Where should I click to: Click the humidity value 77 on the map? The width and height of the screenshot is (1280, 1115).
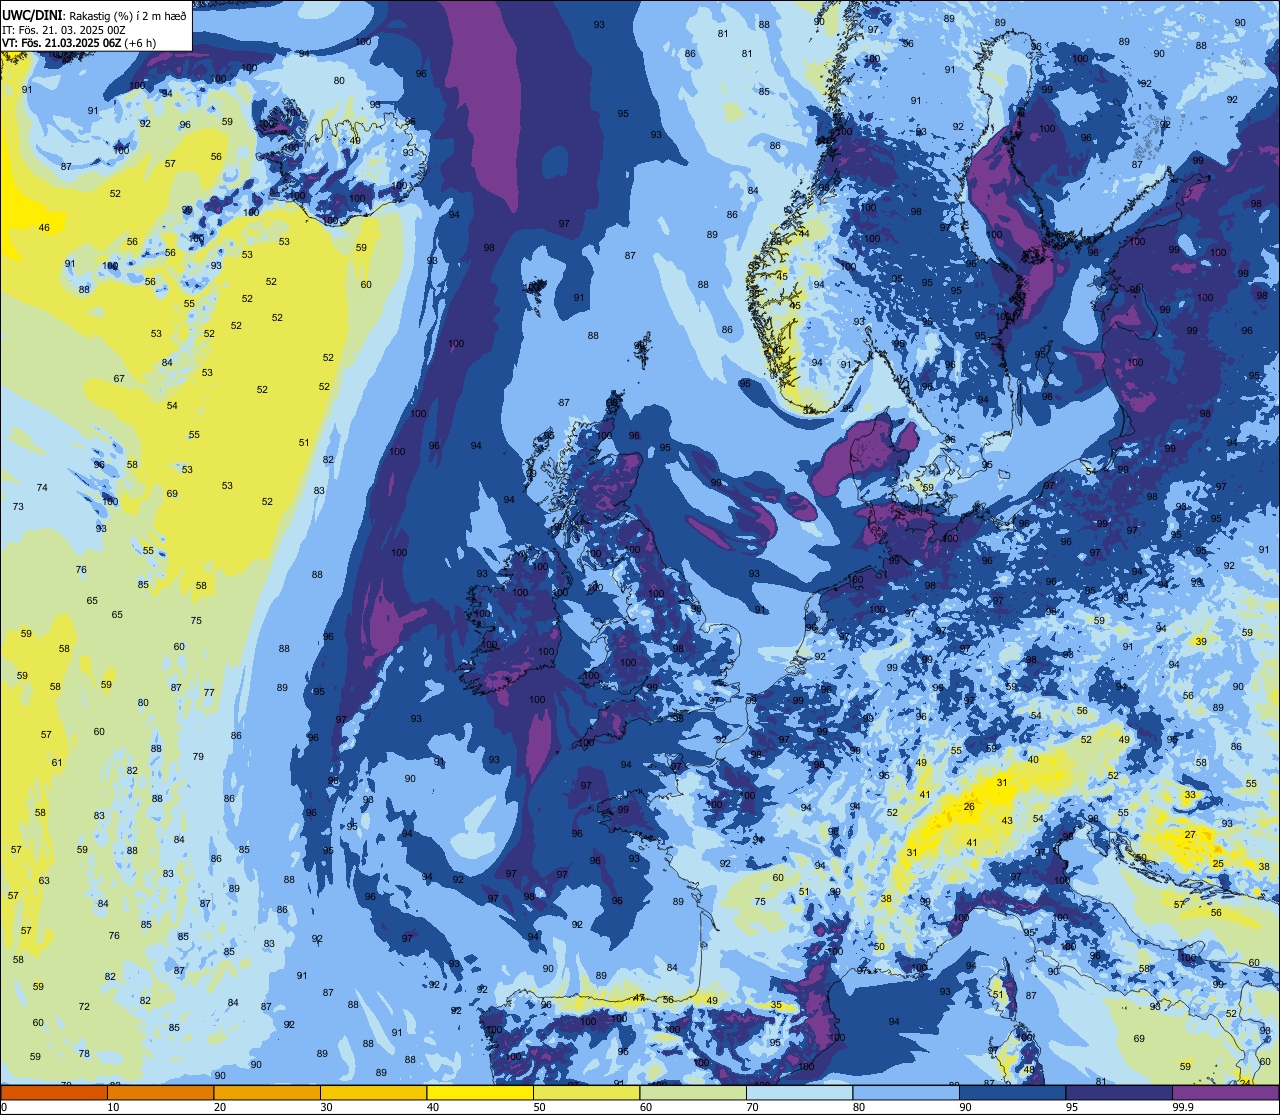coord(209,693)
